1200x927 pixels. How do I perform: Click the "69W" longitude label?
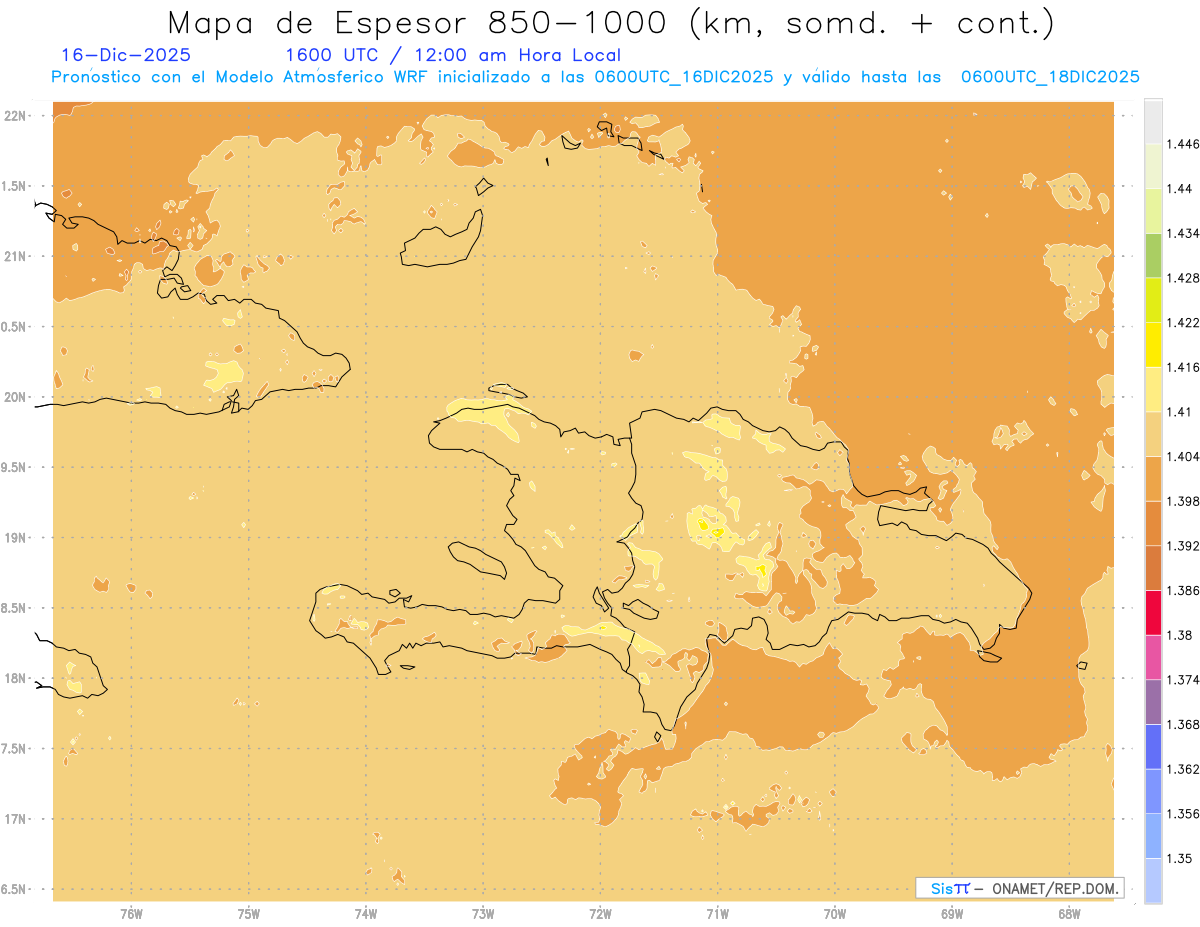tap(951, 914)
